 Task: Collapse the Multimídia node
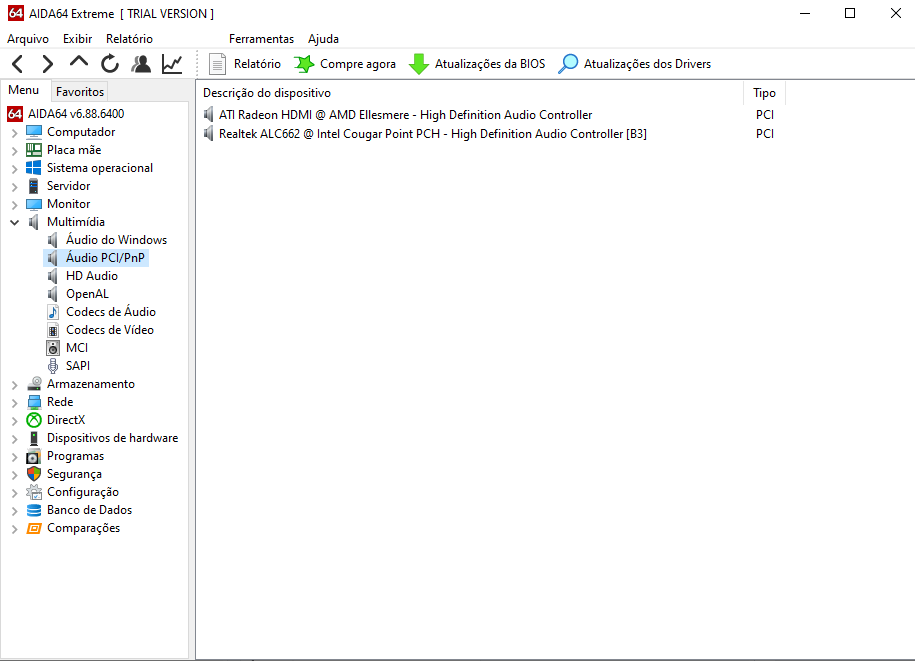15,222
